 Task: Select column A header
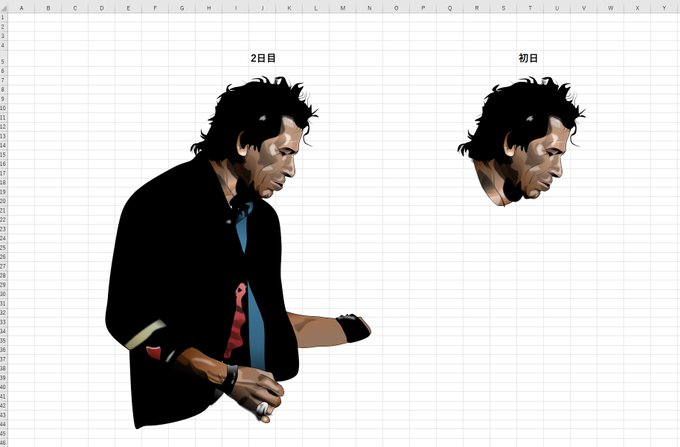coord(21,8)
